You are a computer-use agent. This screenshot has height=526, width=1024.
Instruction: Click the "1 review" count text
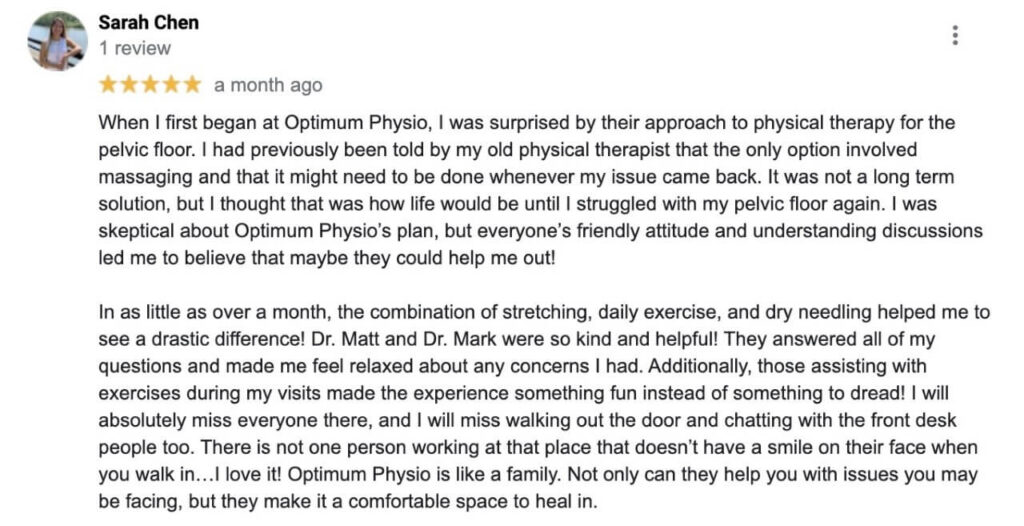click(x=135, y=48)
